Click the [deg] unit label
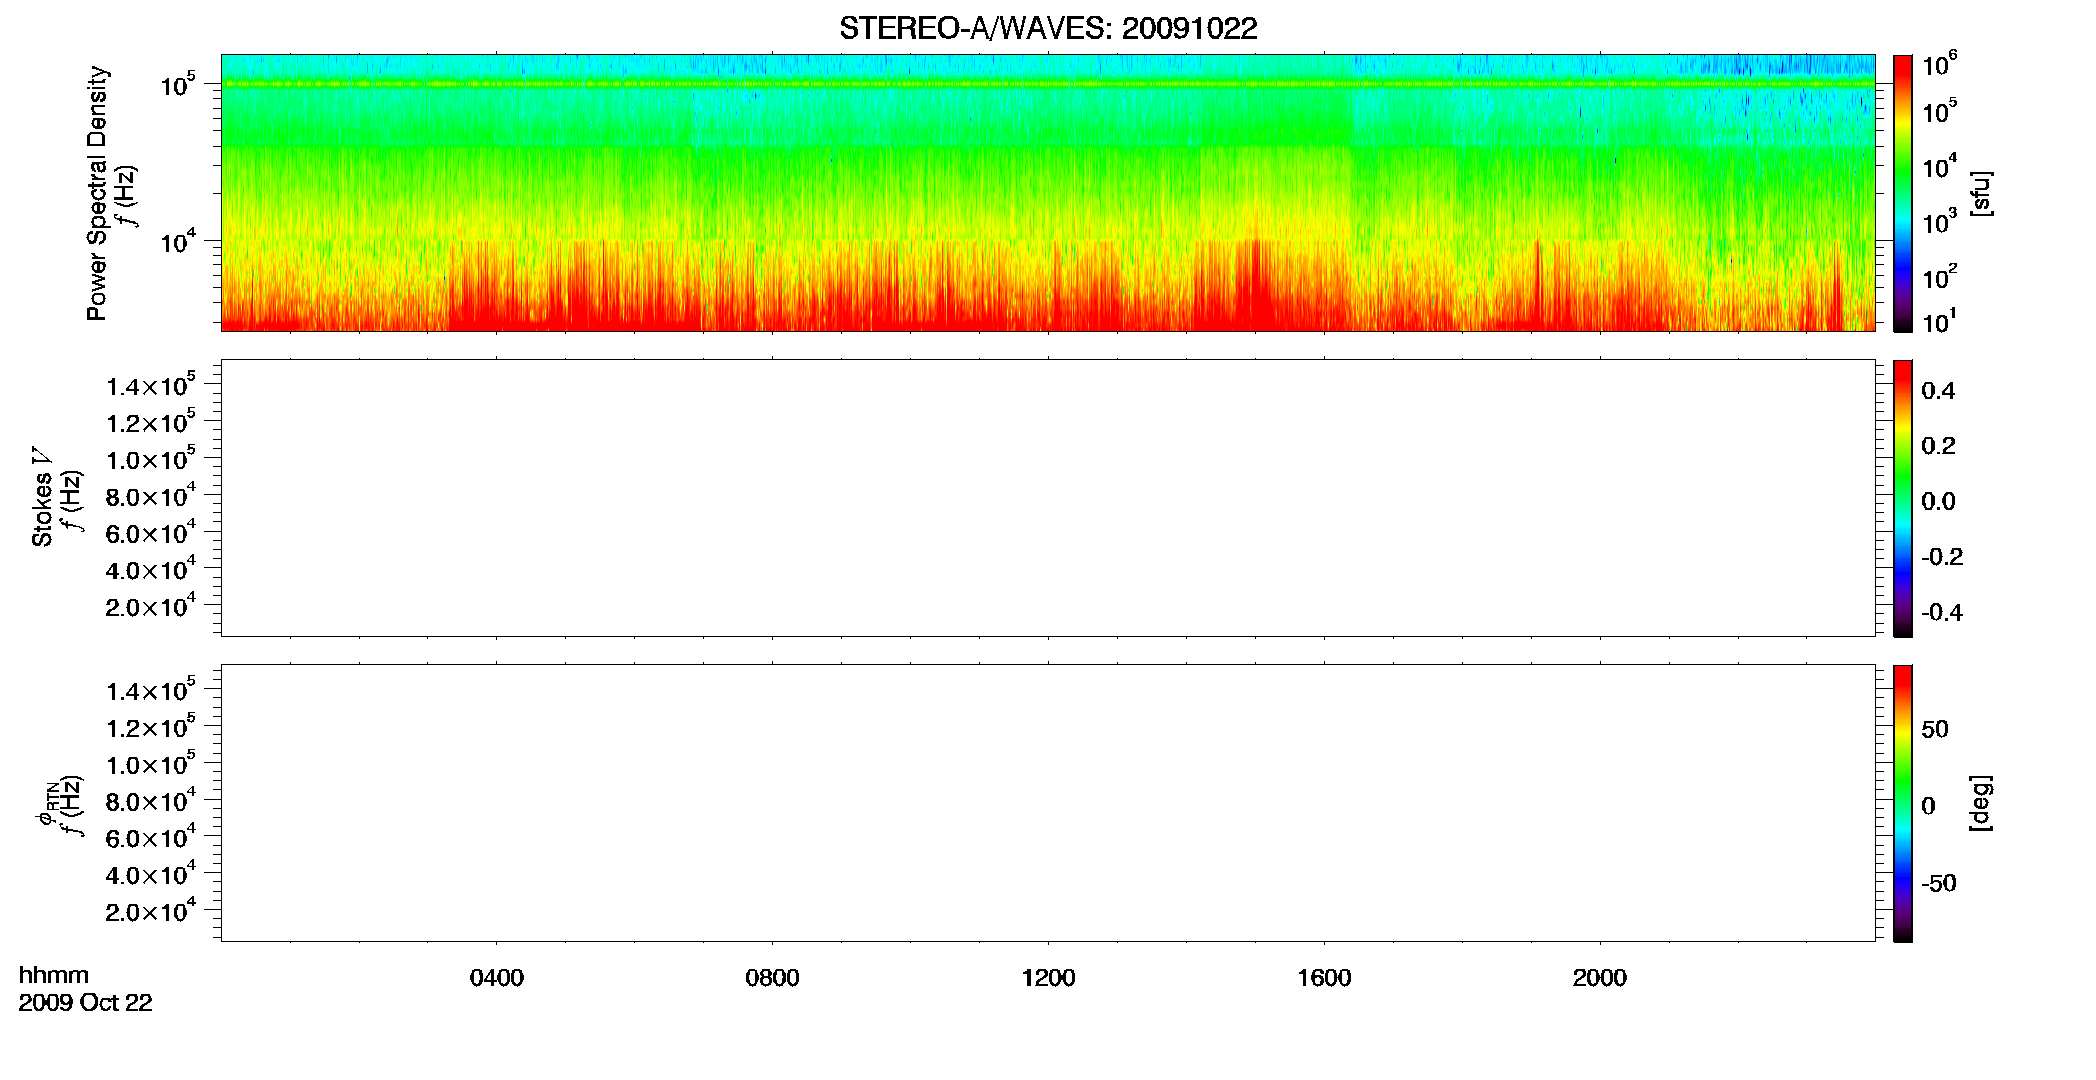This screenshot has height=1080, width=2096. click(1981, 803)
